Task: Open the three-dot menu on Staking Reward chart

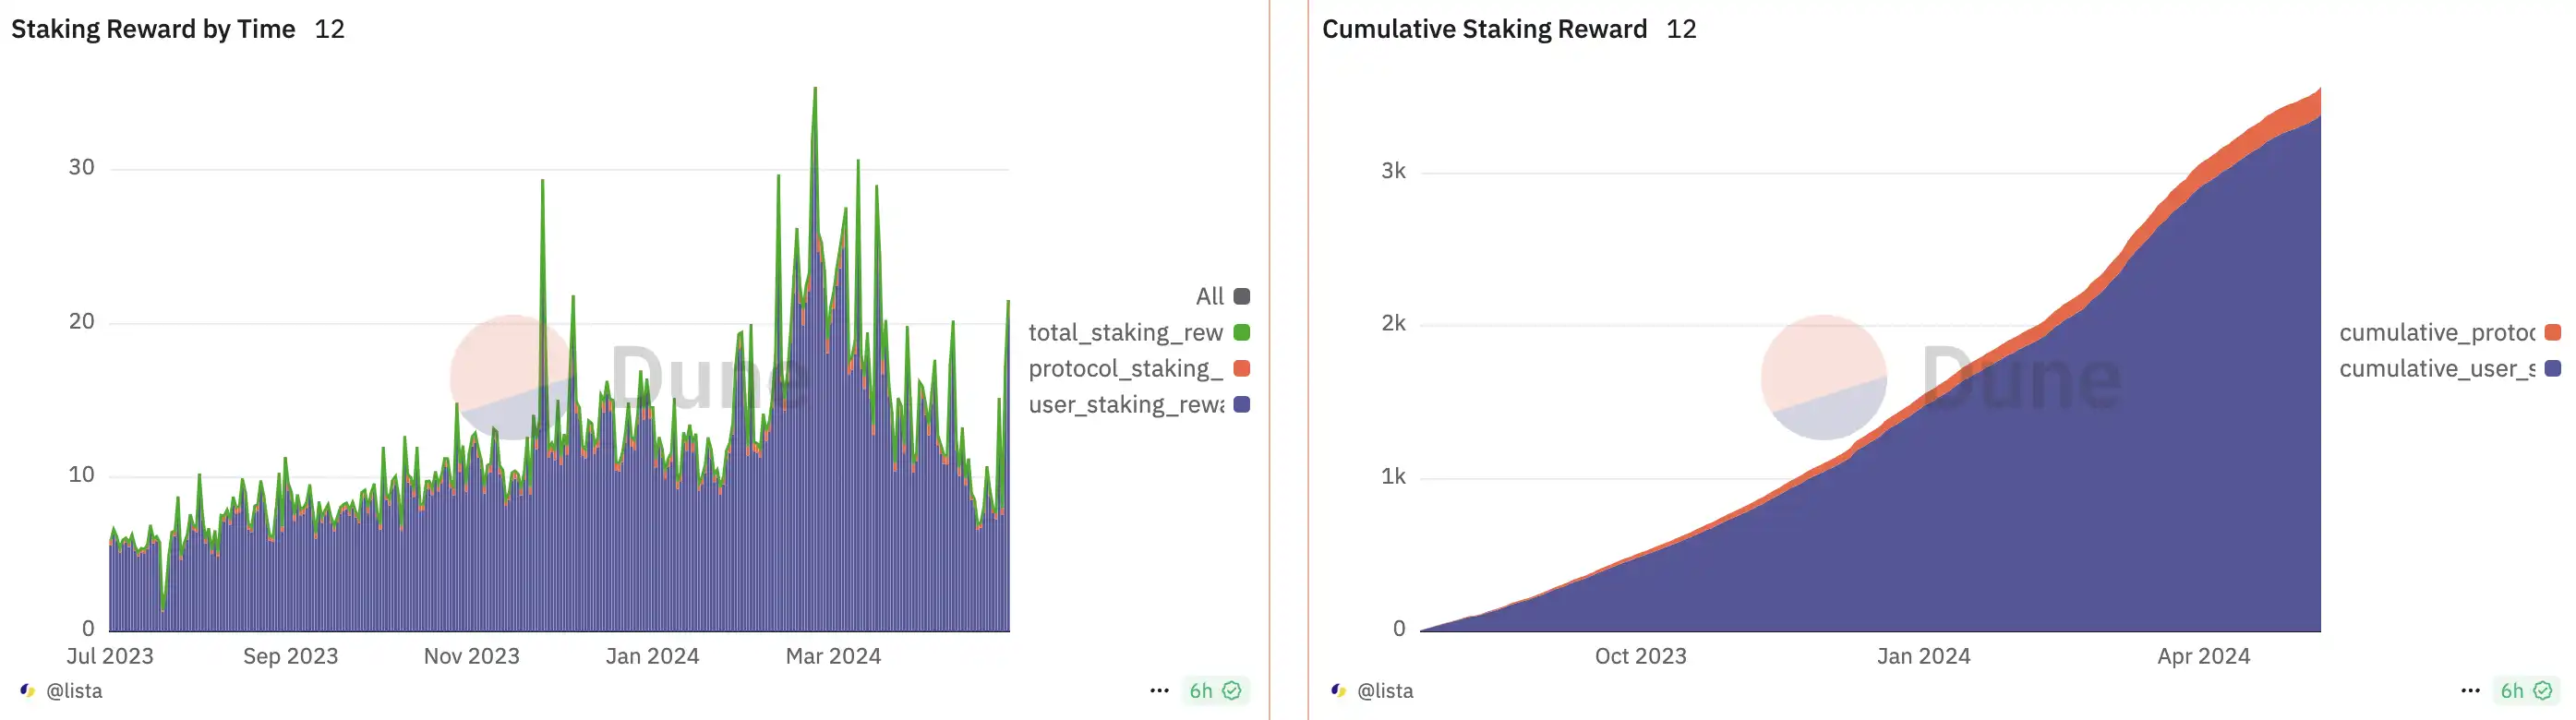Action: (x=1159, y=690)
